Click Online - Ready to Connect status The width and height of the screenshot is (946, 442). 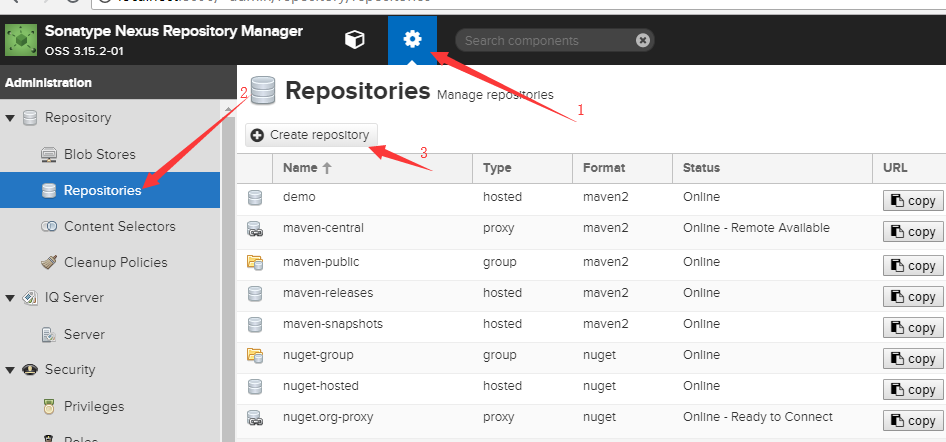[x=758, y=417]
